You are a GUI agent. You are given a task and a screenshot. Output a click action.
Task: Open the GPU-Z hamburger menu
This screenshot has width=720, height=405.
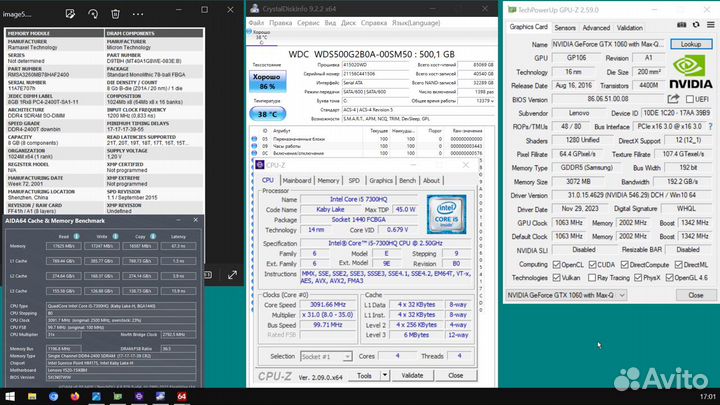pyautogui.click(x=710, y=25)
